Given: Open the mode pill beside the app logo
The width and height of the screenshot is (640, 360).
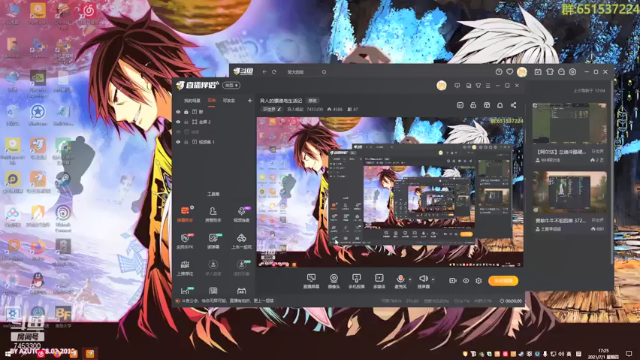Looking at the screenshot, I should 231,85.
